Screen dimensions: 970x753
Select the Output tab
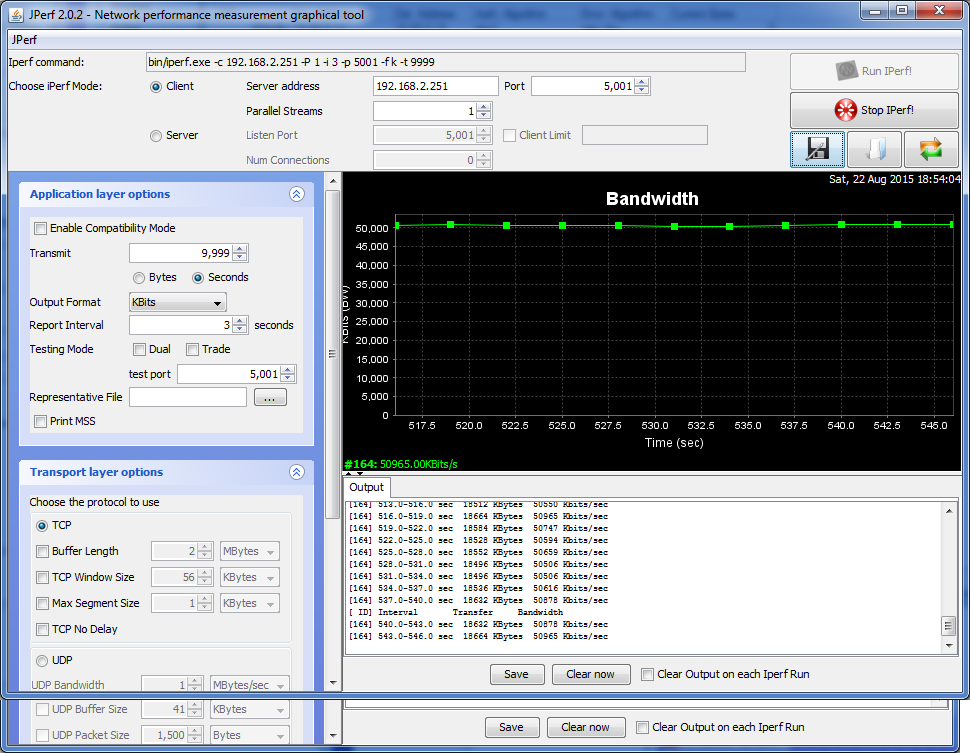tap(366, 487)
